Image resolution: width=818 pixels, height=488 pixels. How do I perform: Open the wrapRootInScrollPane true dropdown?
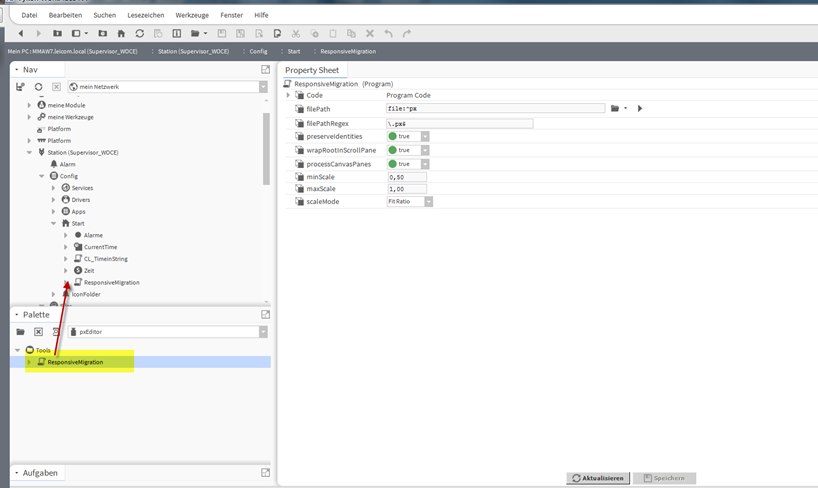point(425,150)
